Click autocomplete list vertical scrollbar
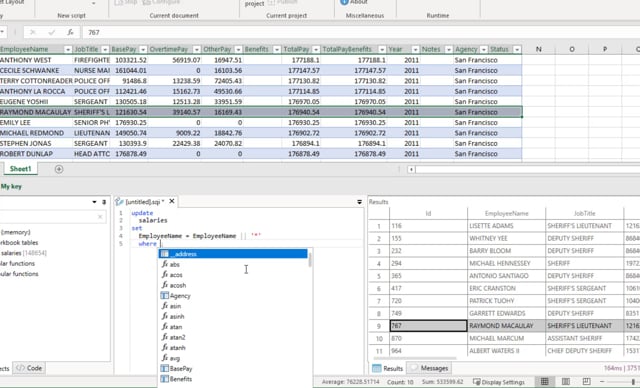Screen dimensions: 640x388 [x=310, y=259]
